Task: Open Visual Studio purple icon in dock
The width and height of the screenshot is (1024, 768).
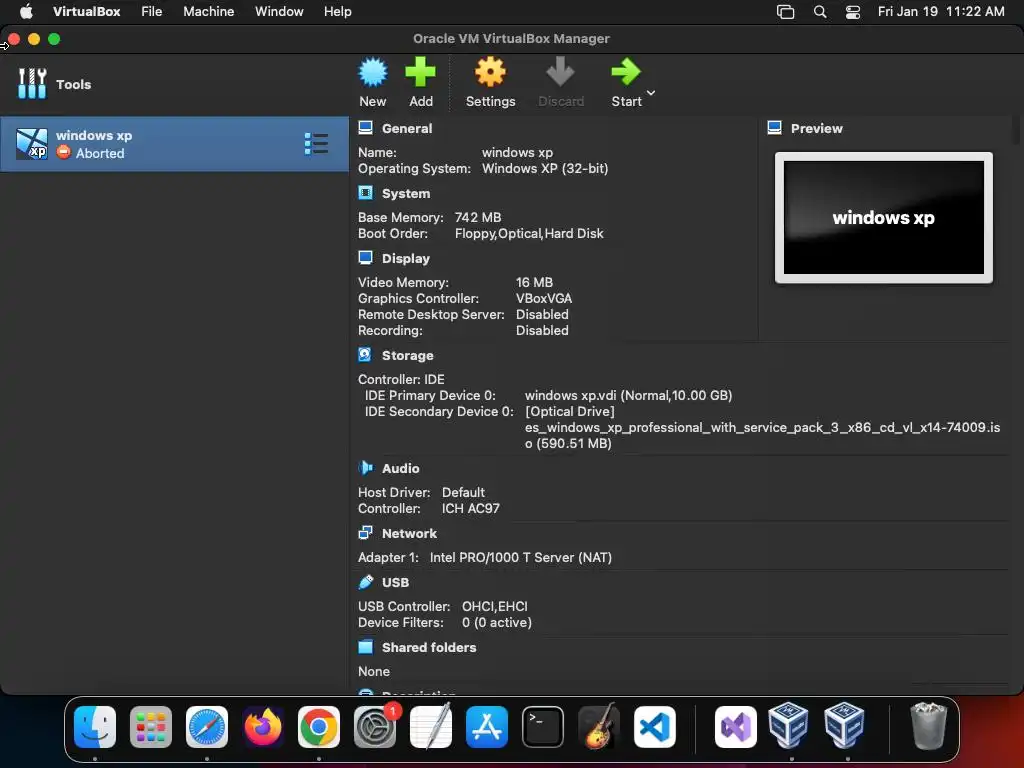Action: click(735, 727)
